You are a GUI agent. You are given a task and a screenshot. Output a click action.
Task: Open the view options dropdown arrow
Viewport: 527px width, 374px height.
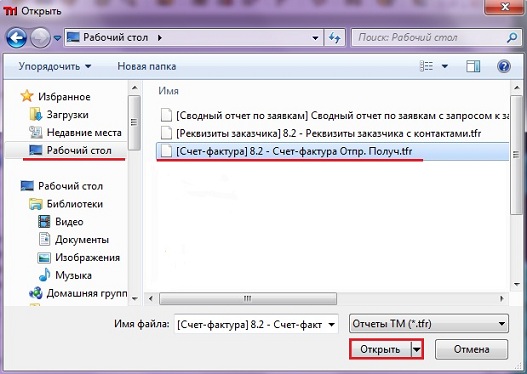tap(444, 66)
